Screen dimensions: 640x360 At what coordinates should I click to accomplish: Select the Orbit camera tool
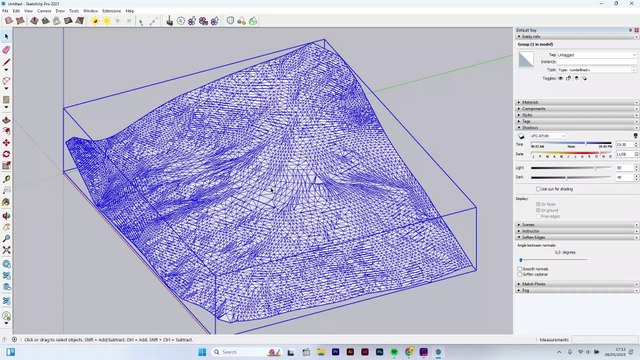point(6,216)
